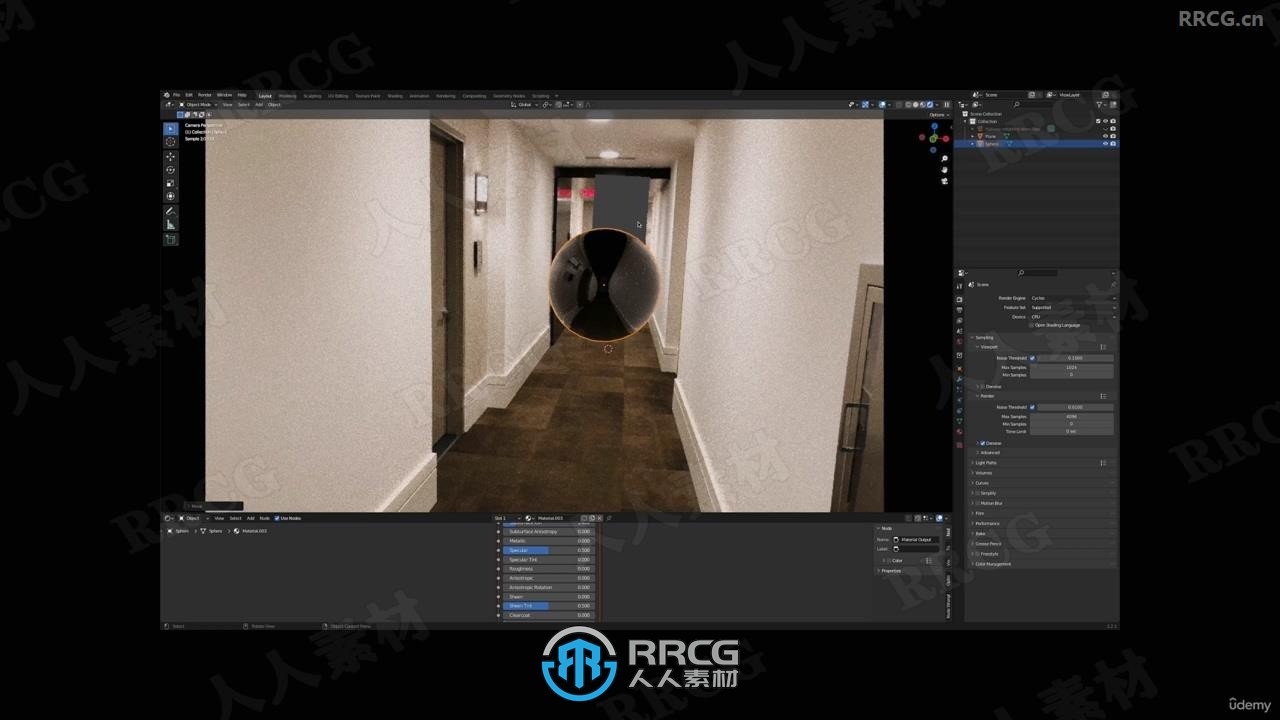Click the Blender logo menu icon
The image size is (1280, 720).
point(167,95)
